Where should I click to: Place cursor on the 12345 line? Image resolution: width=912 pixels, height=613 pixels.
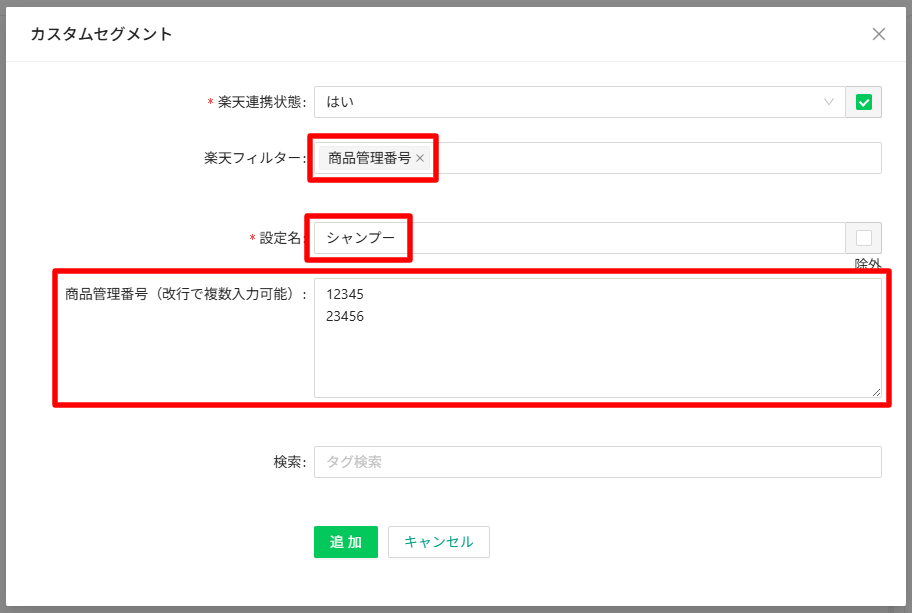tap(345, 296)
